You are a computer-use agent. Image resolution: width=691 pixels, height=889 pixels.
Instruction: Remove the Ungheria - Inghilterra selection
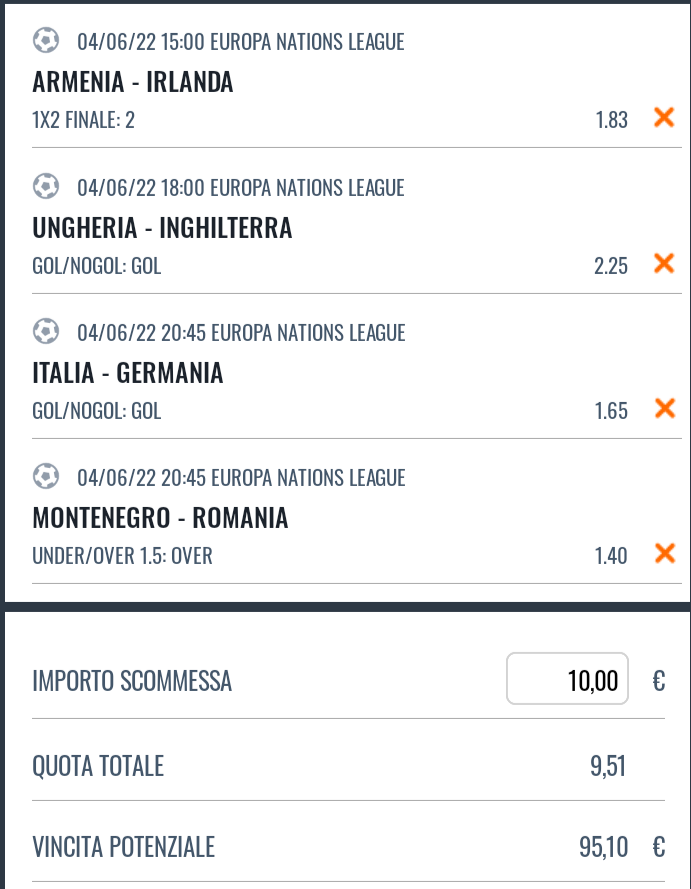click(x=664, y=264)
